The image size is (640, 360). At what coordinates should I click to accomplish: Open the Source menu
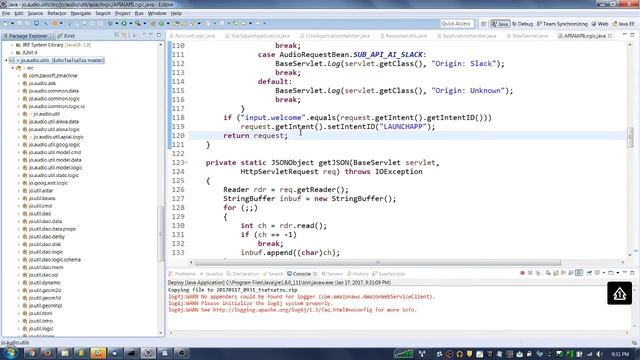35,13
